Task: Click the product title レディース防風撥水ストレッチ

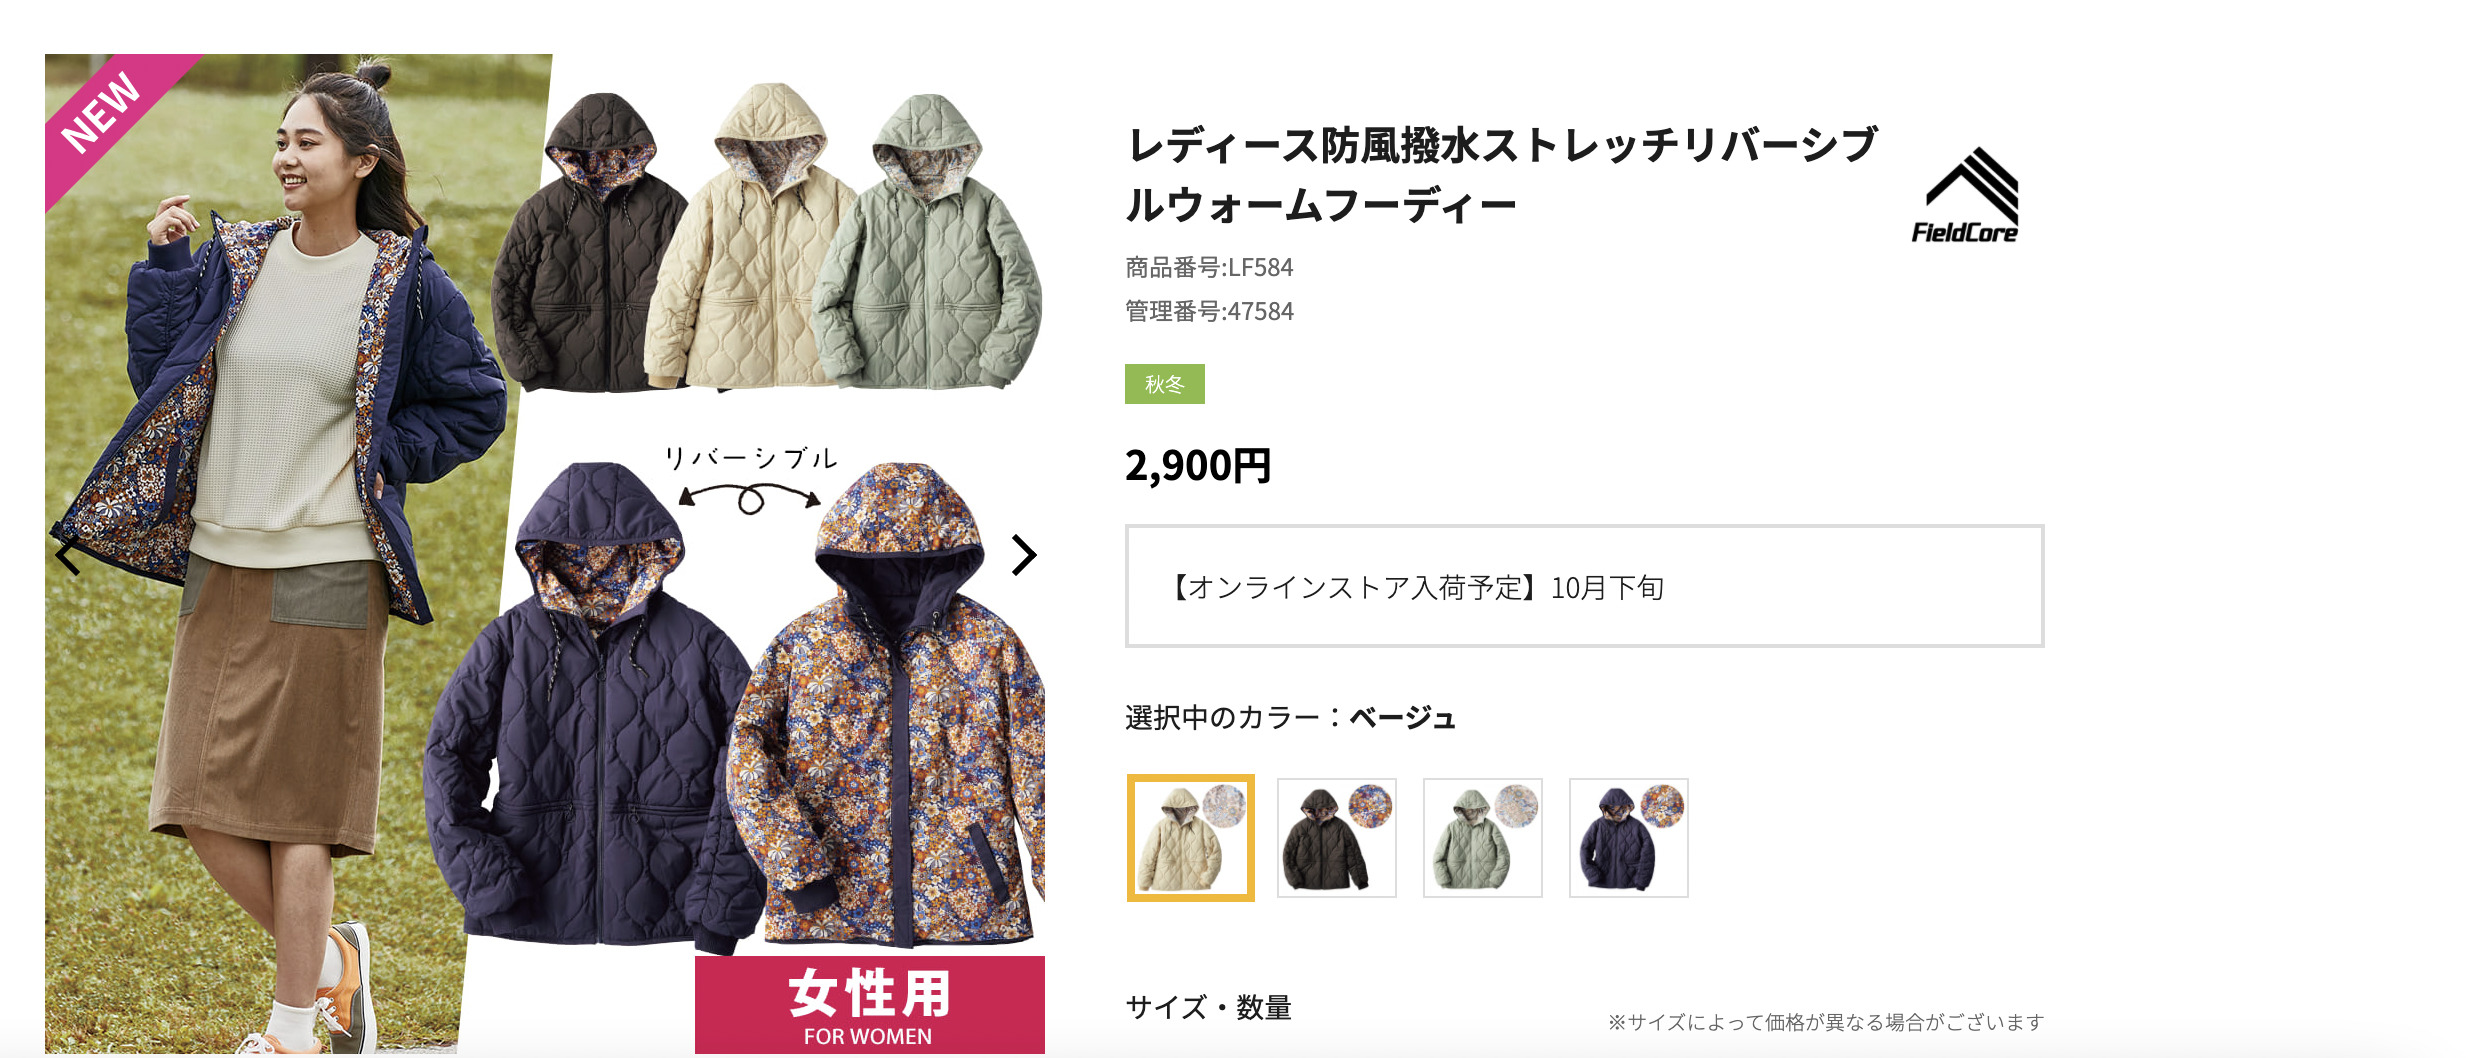Action: pos(1500,175)
